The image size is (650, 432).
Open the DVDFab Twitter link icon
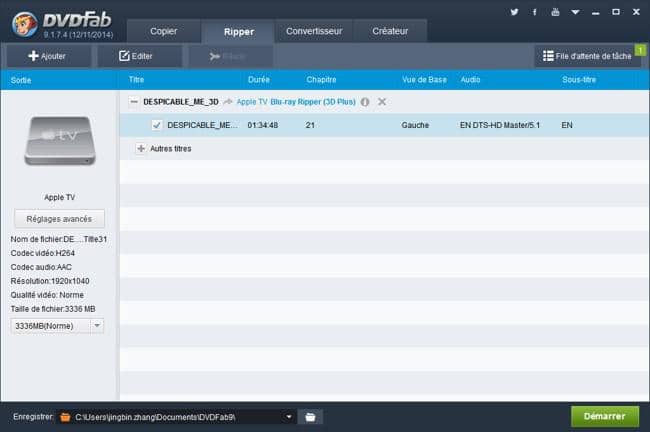point(514,12)
